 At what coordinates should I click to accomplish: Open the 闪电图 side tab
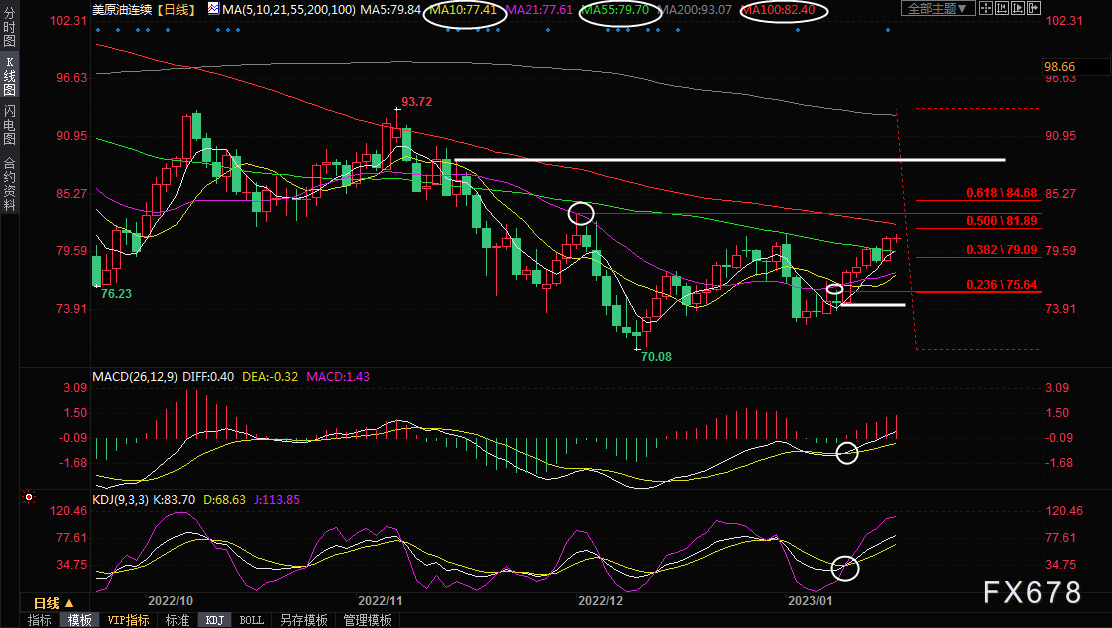pos(9,124)
